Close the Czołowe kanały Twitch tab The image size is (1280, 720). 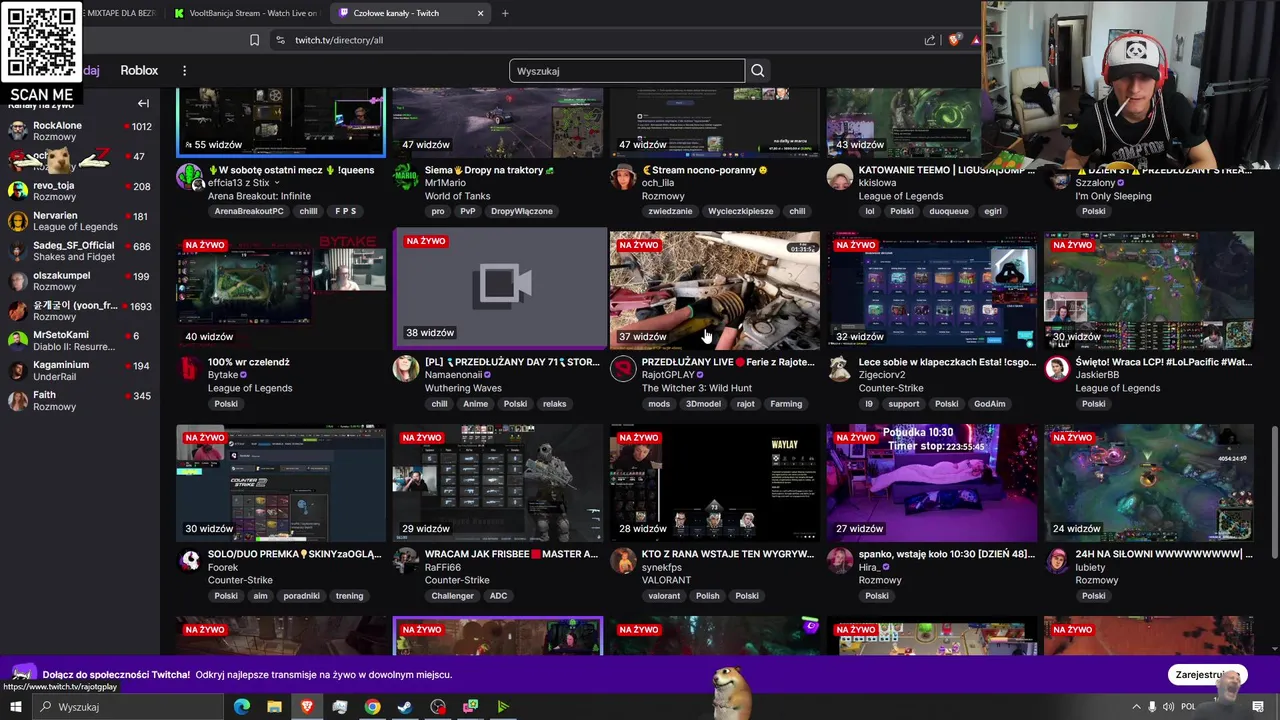(480, 13)
